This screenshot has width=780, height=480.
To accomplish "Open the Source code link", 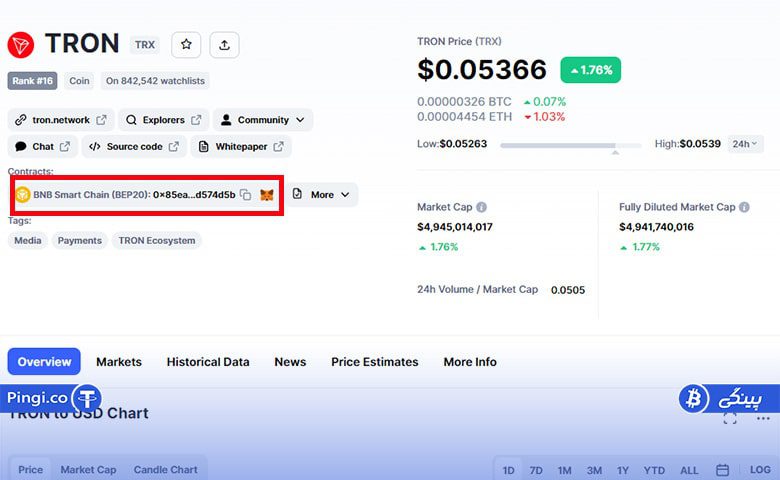I will pyautogui.click(x=134, y=147).
